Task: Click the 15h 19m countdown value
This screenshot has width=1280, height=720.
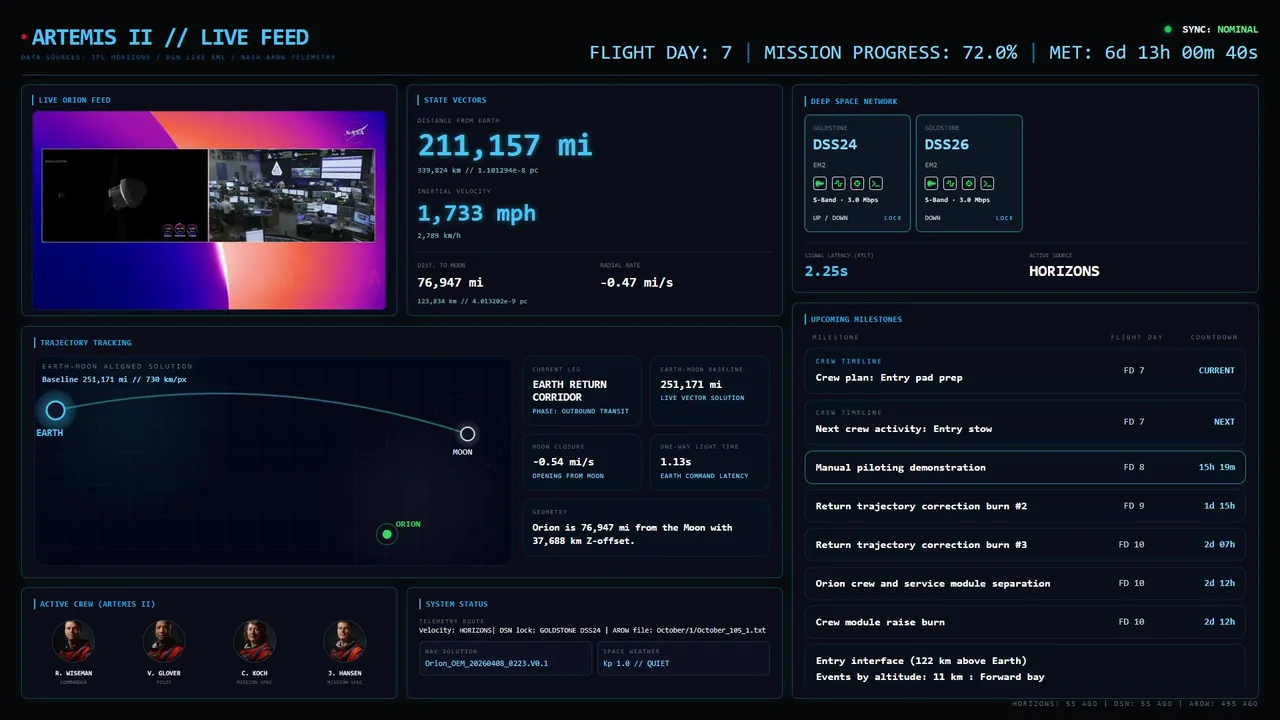Action: click(x=1216, y=467)
